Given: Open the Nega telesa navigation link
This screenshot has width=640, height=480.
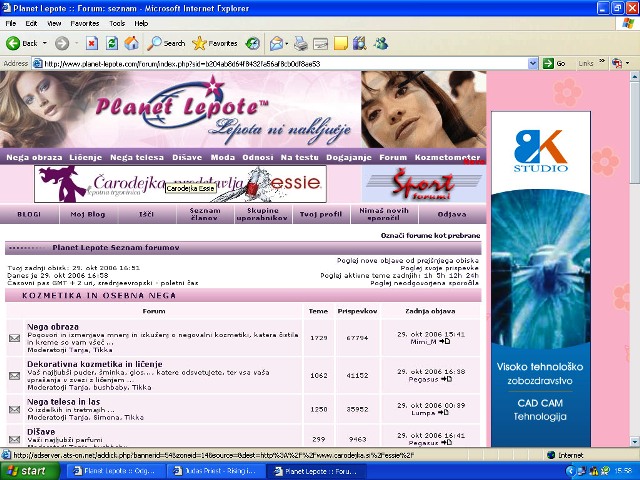Looking at the screenshot, I should 137,157.
